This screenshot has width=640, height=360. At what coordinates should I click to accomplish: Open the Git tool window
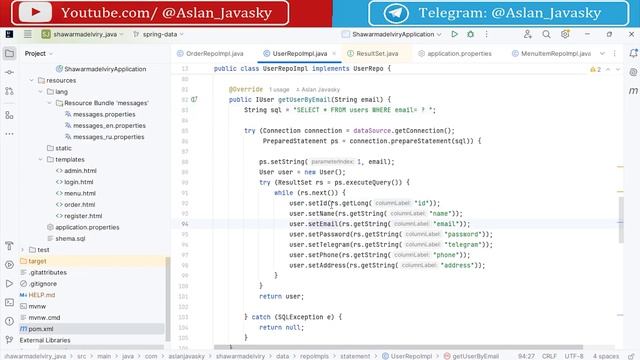coord(9,340)
